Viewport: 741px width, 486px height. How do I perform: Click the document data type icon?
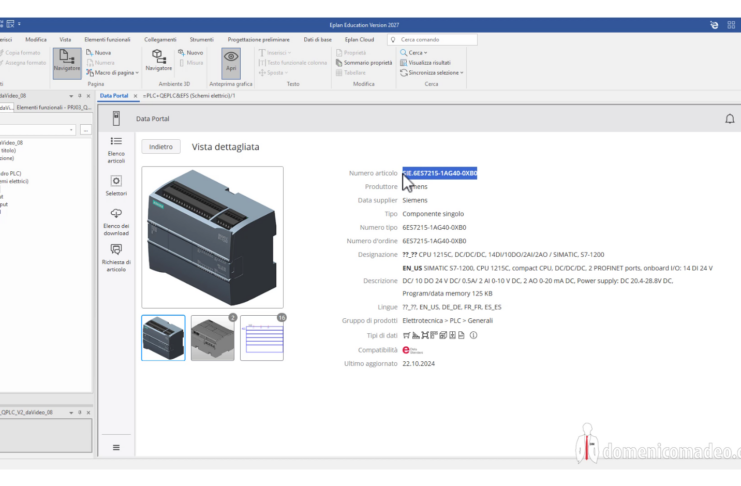461,335
